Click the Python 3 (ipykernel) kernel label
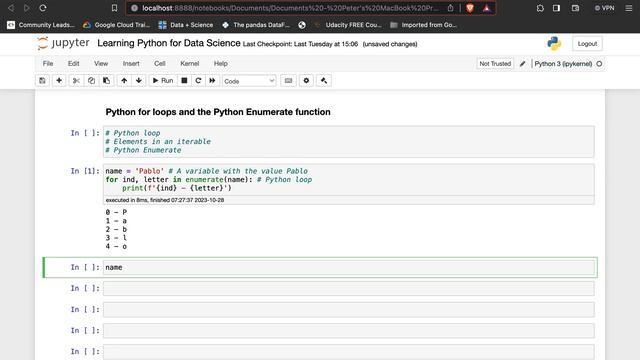 pos(563,64)
